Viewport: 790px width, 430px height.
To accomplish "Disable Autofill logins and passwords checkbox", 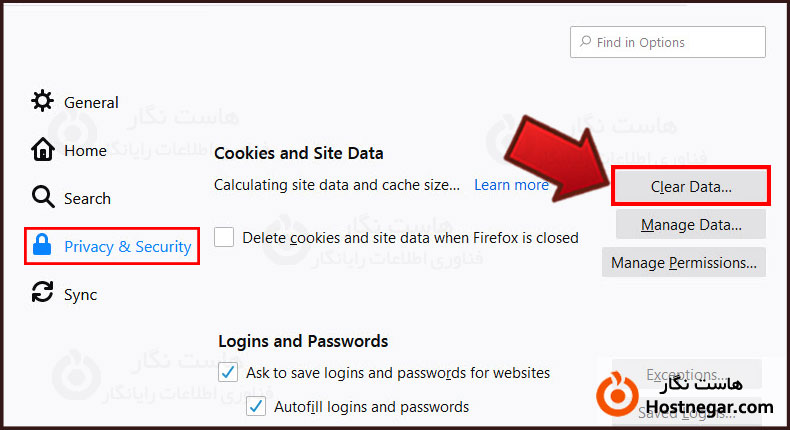I will point(256,407).
